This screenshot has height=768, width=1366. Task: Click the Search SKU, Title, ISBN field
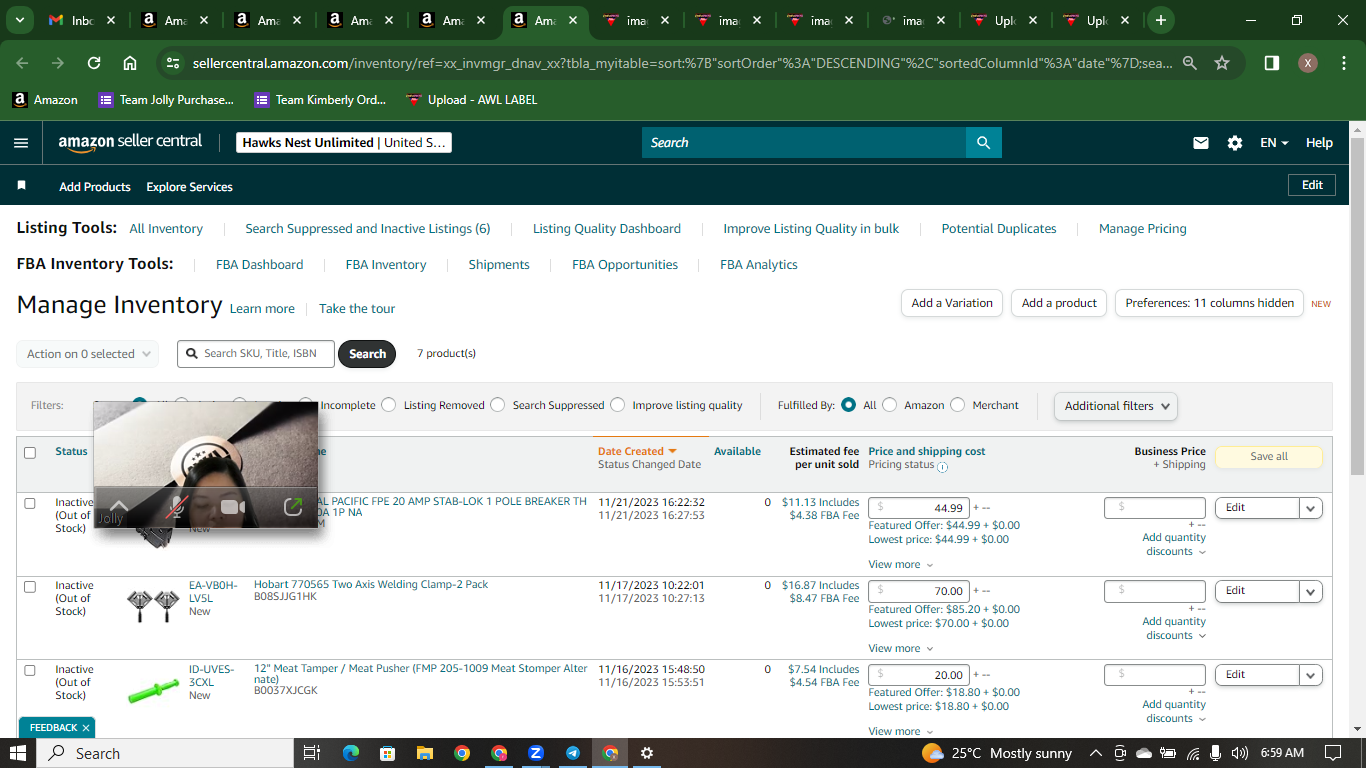pos(256,354)
